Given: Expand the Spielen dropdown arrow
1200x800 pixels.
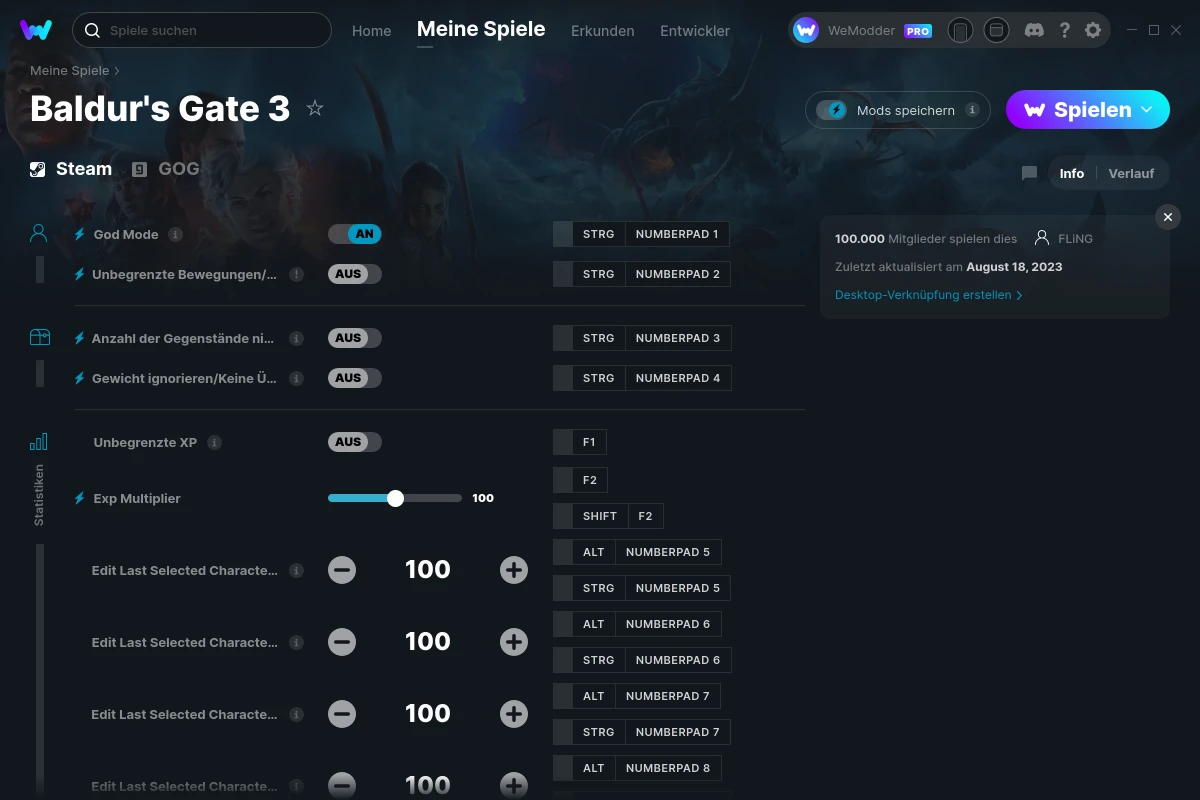Looking at the screenshot, I should pos(1147,109).
